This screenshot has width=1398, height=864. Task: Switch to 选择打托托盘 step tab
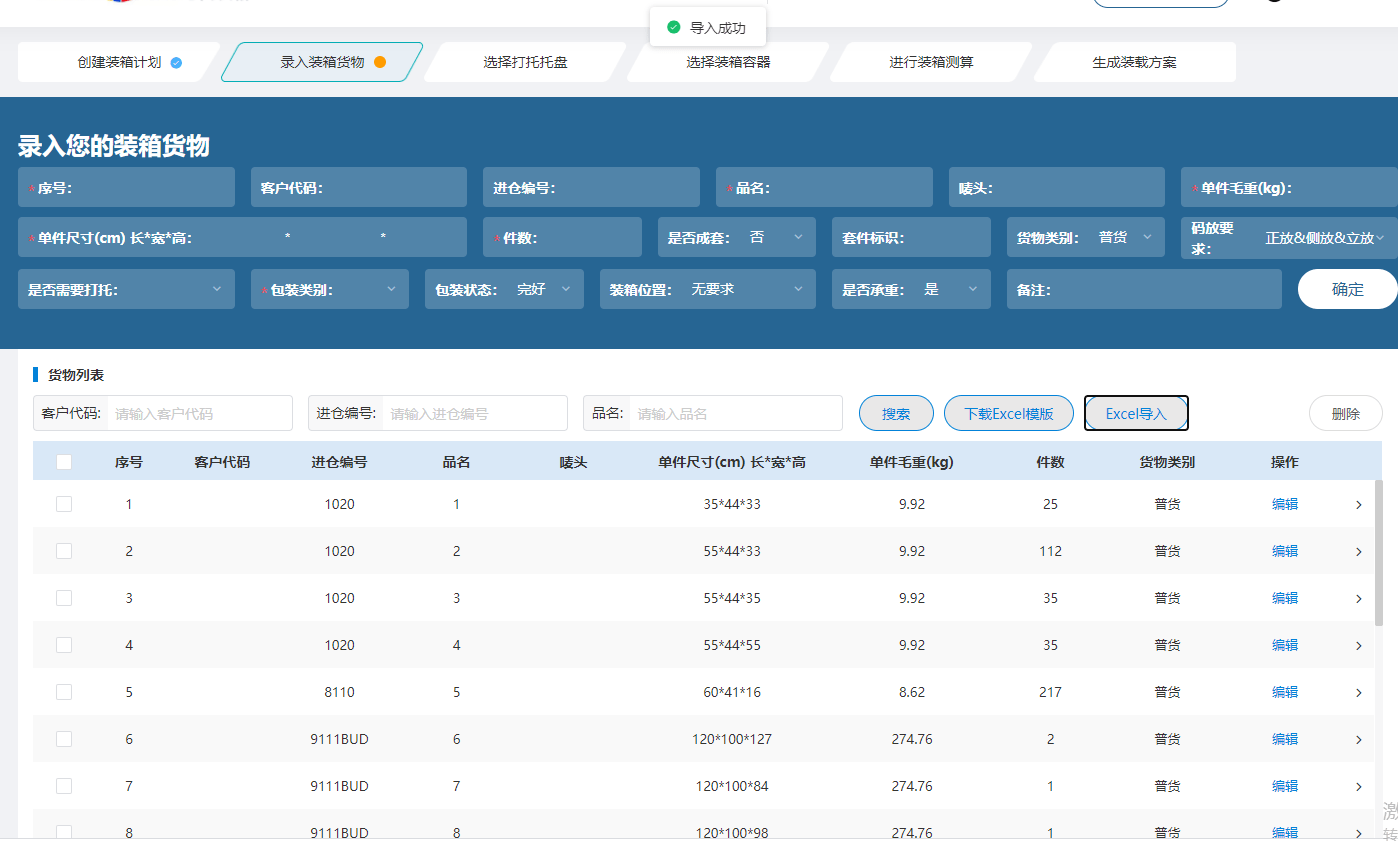point(525,62)
